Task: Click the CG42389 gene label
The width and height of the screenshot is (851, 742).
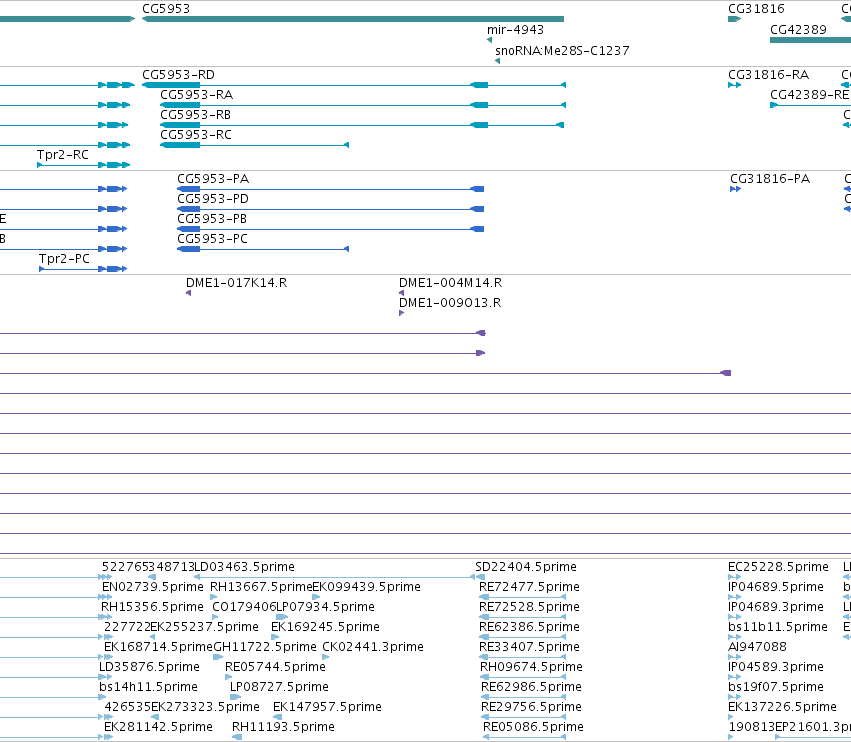Action: (798, 30)
